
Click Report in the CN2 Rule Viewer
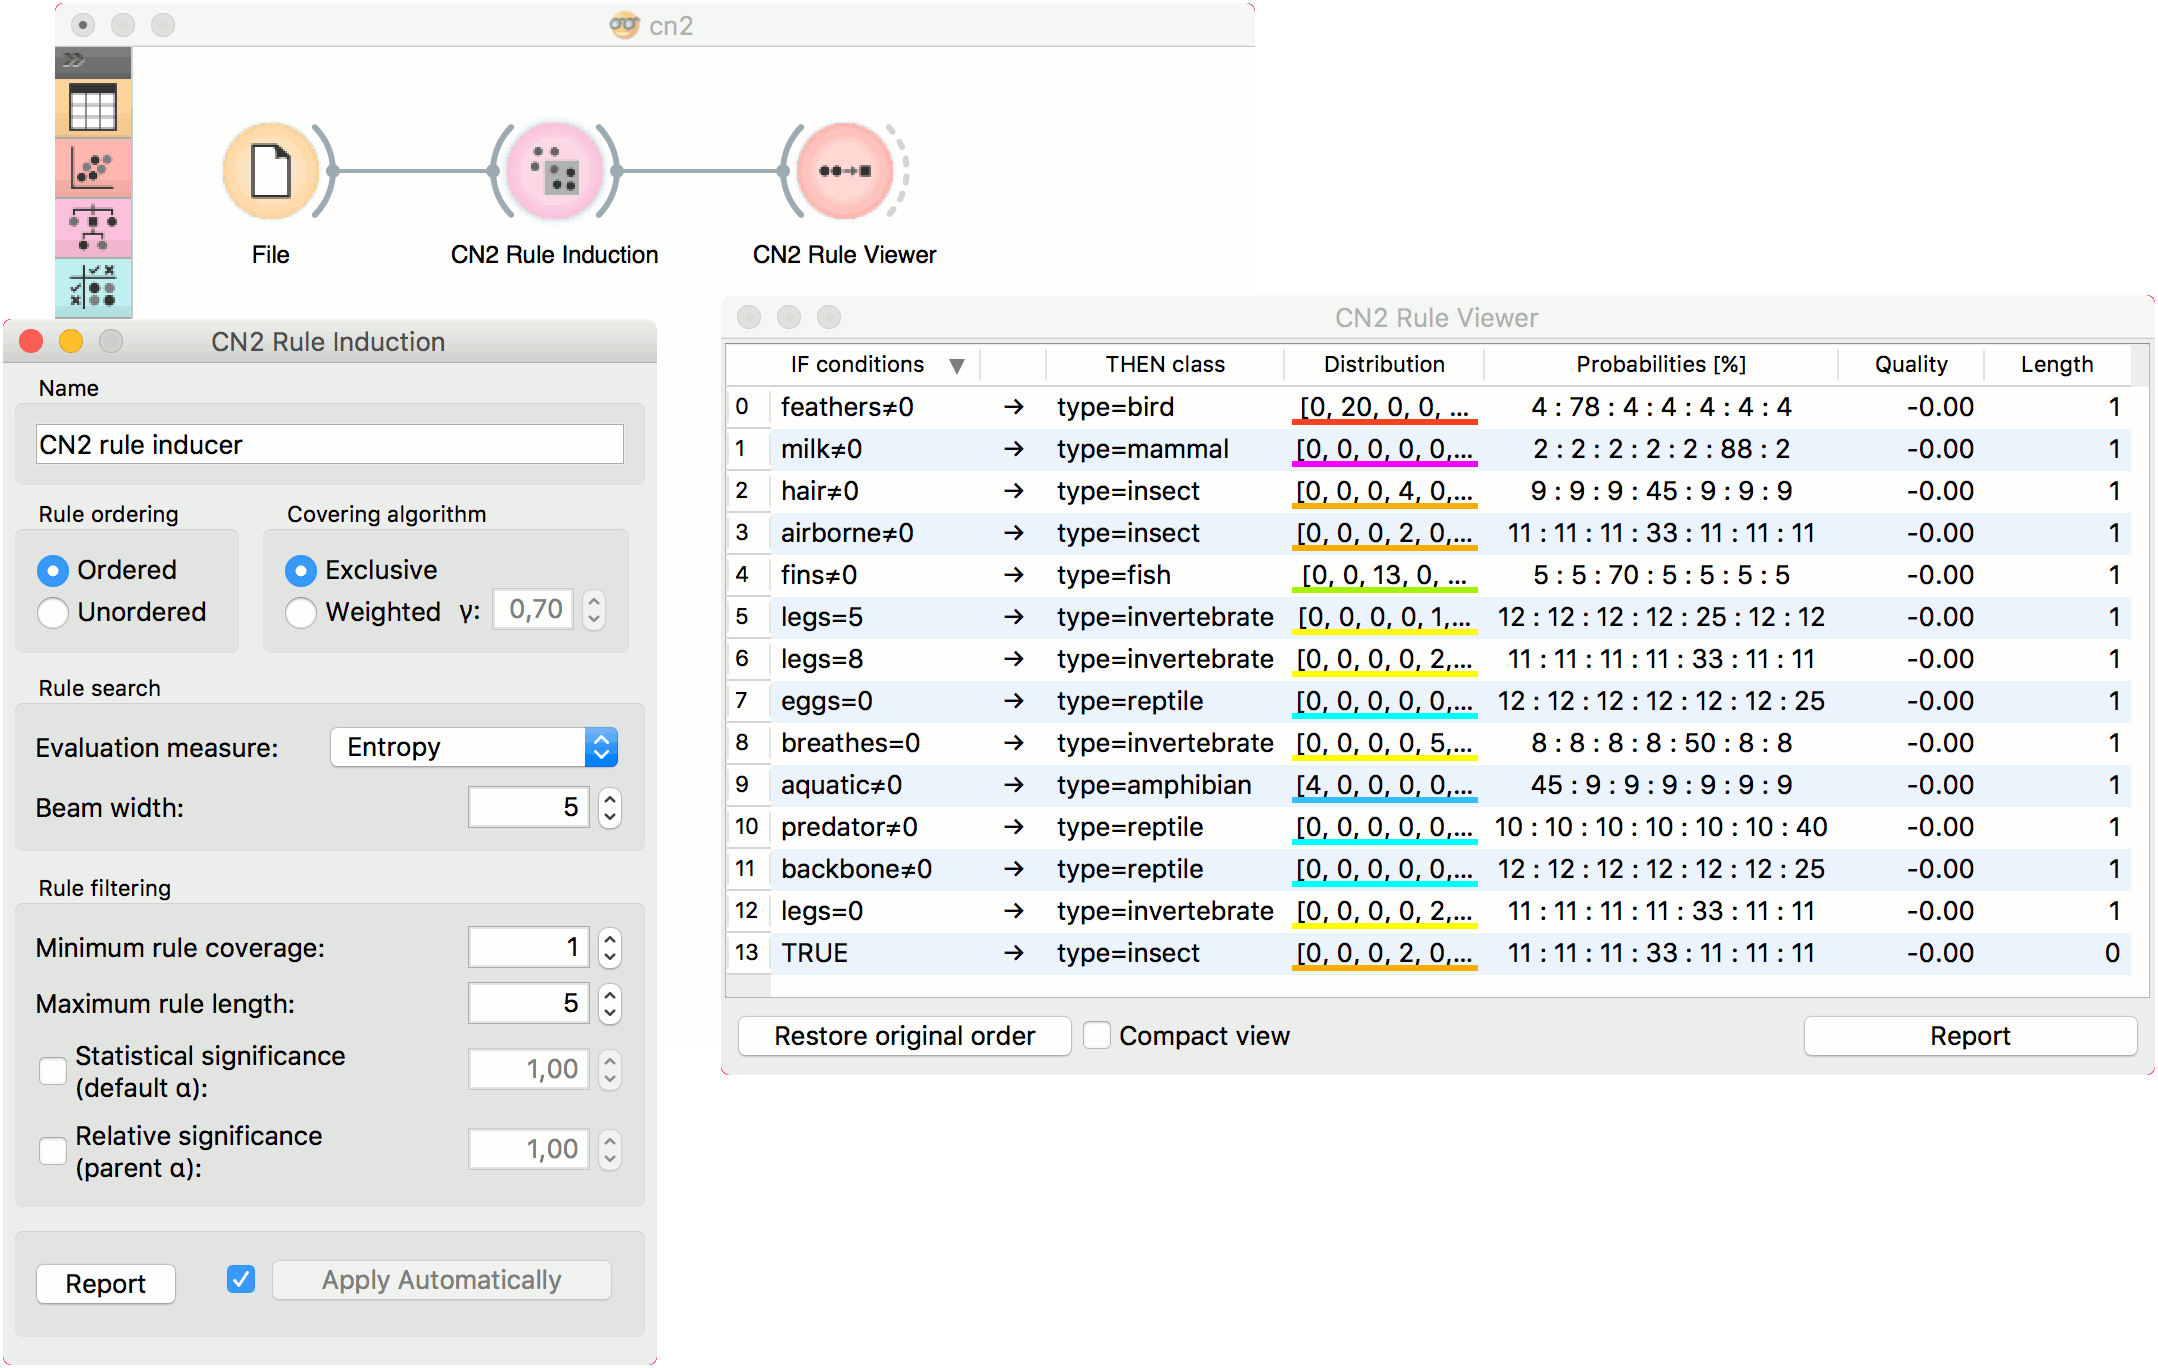(1969, 1036)
